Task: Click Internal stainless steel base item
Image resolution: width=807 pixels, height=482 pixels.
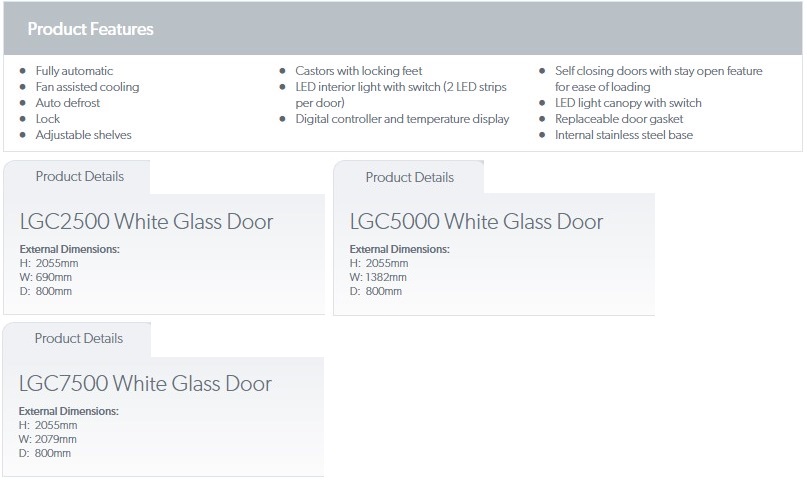Action: [624, 135]
